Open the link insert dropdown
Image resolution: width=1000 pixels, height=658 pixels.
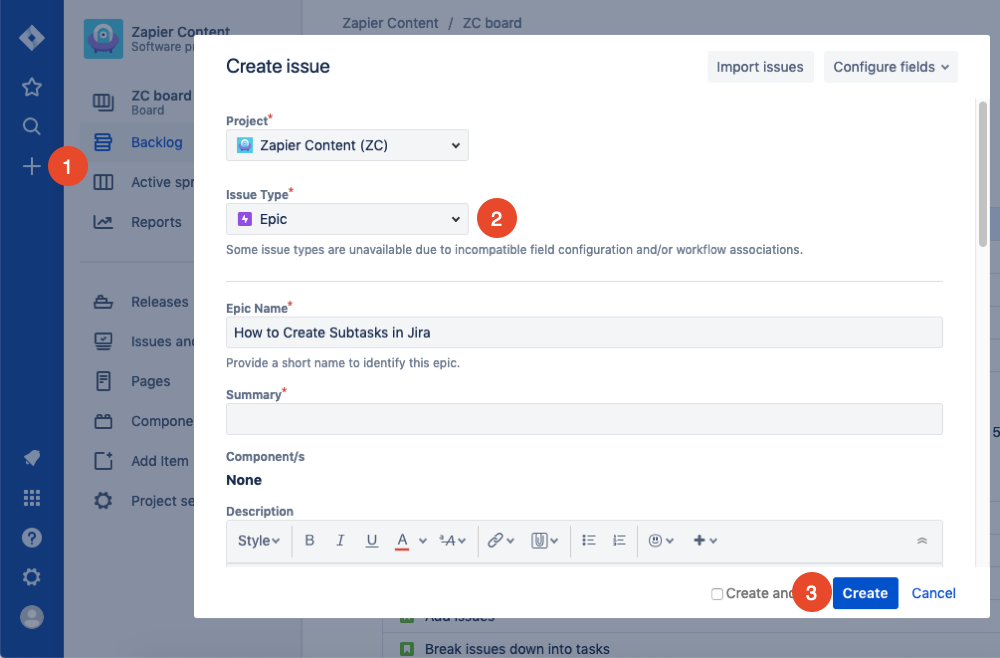[x=501, y=541]
